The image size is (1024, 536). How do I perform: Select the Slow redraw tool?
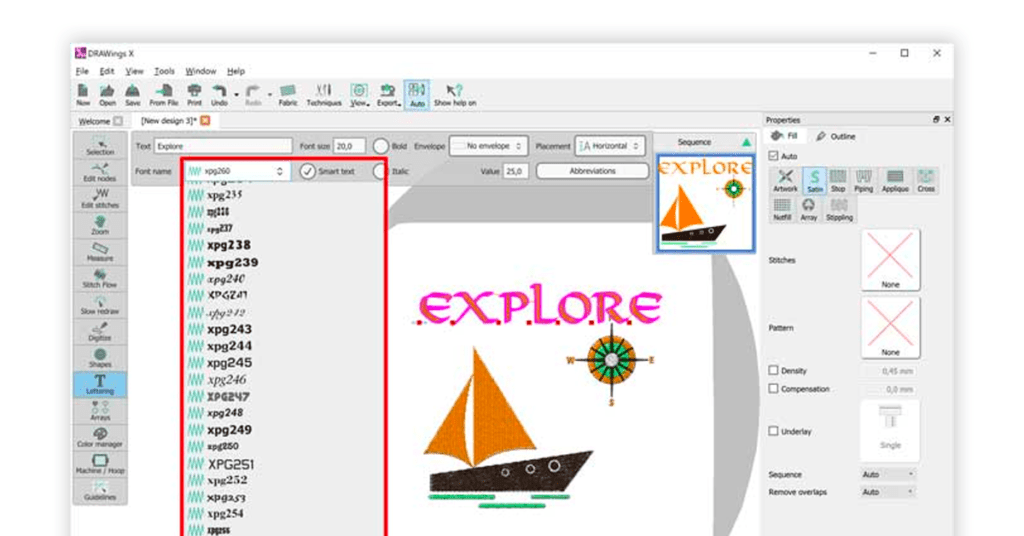click(100, 305)
